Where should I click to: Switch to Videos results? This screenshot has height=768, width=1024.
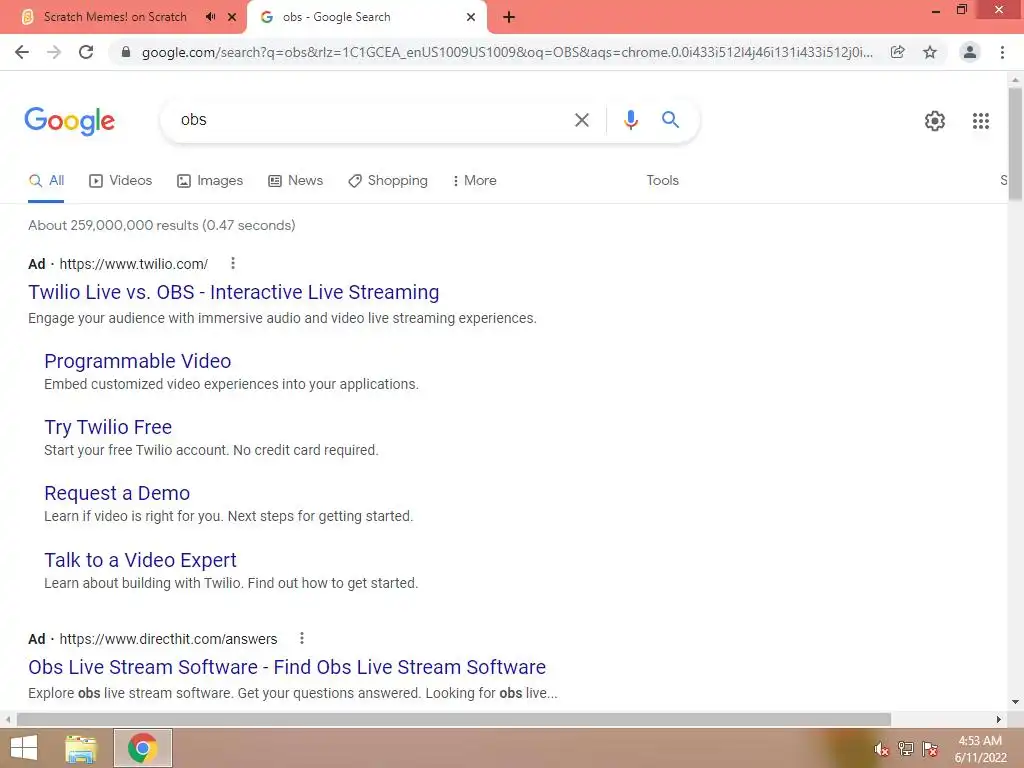coord(121,181)
